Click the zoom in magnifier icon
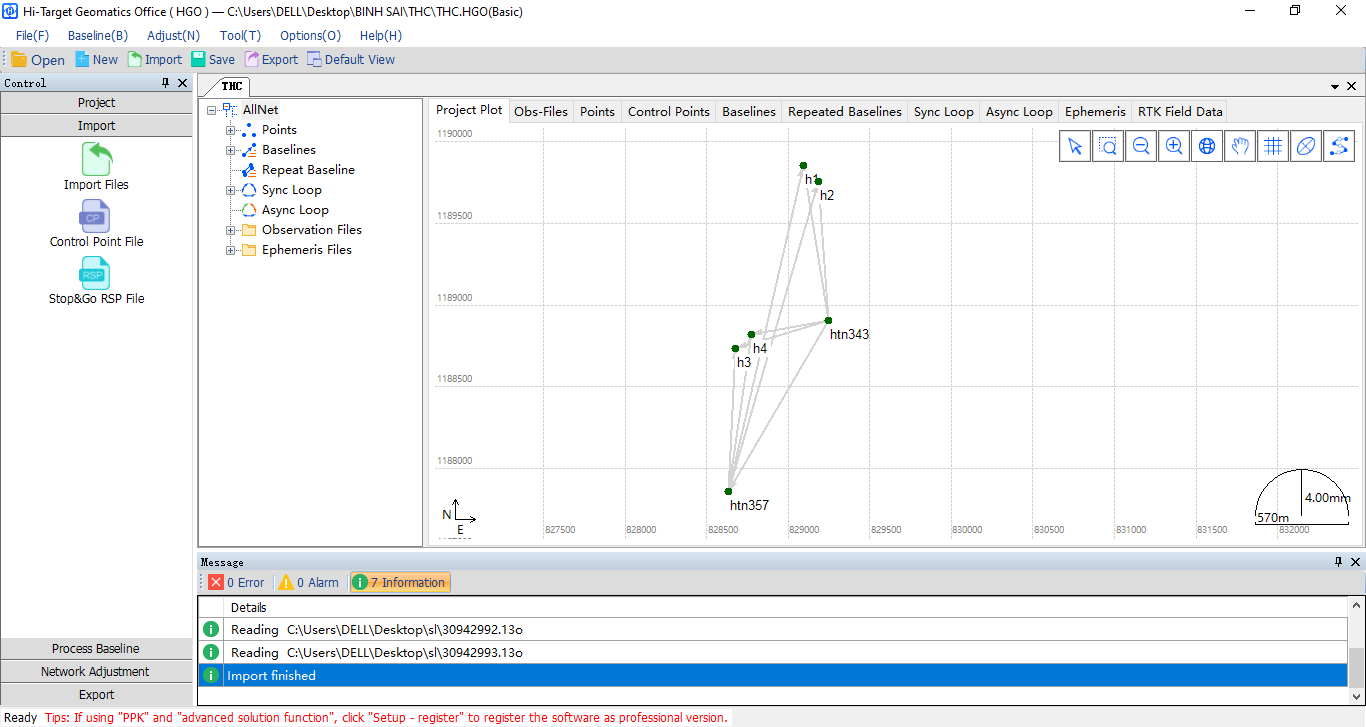1366x727 pixels. 1174,146
